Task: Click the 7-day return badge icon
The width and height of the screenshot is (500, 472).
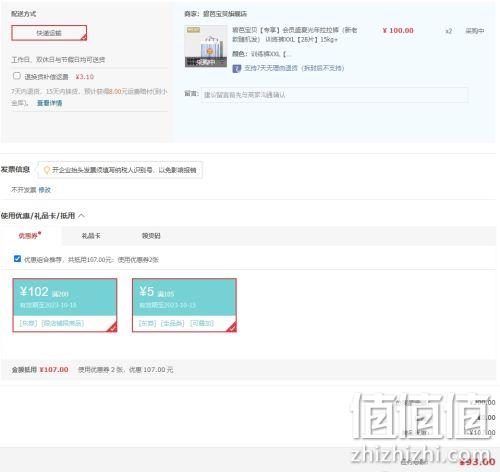Action: click(x=236, y=68)
